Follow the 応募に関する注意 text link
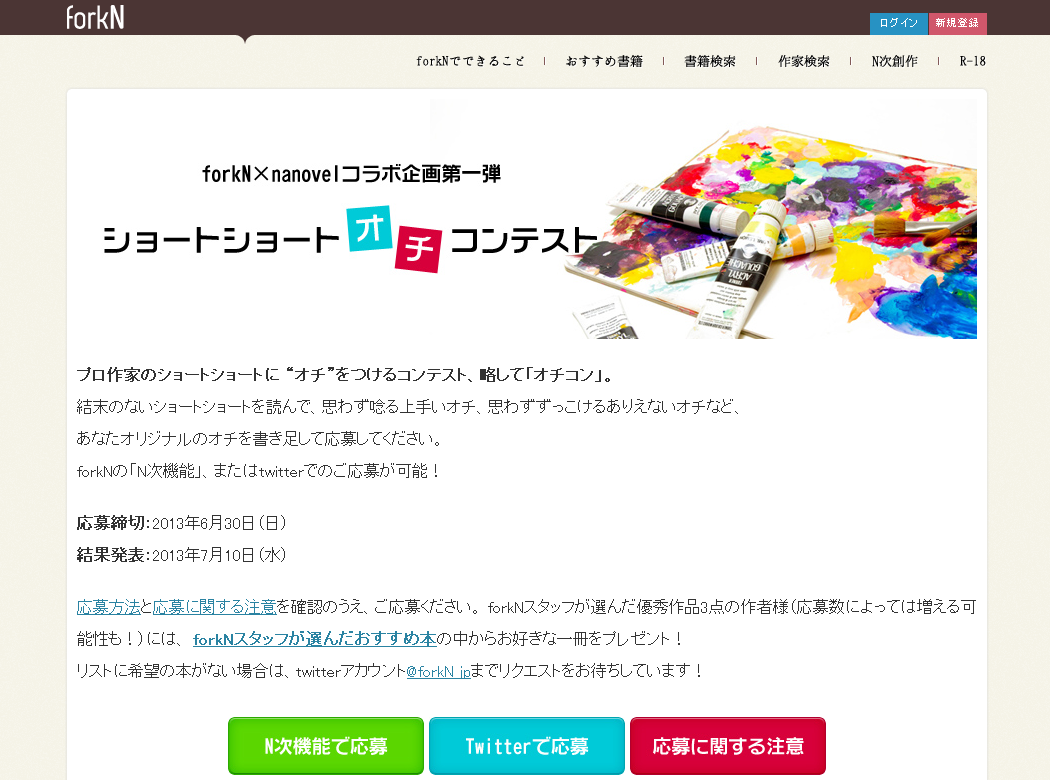 click(214, 607)
